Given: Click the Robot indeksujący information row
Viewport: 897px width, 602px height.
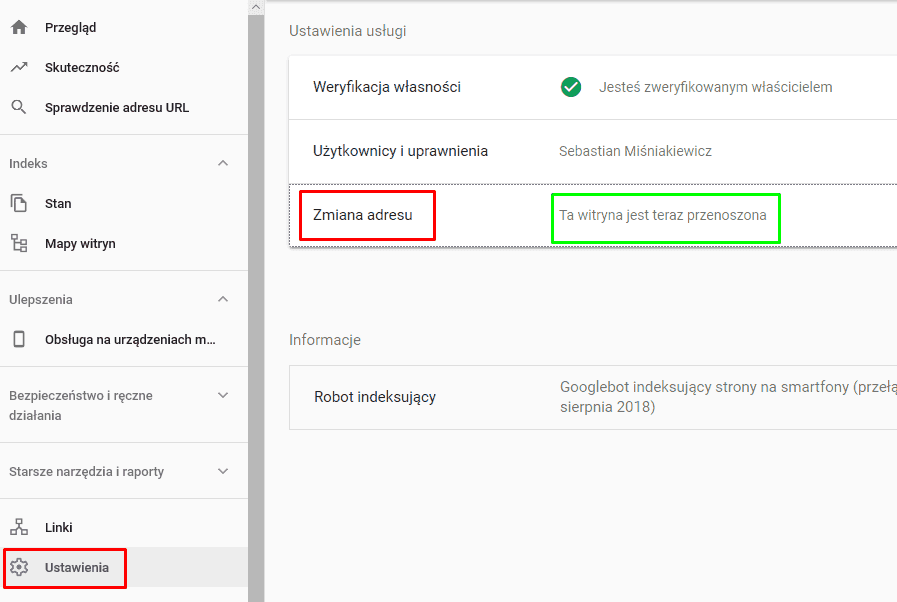Looking at the screenshot, I should pos(375,397).
